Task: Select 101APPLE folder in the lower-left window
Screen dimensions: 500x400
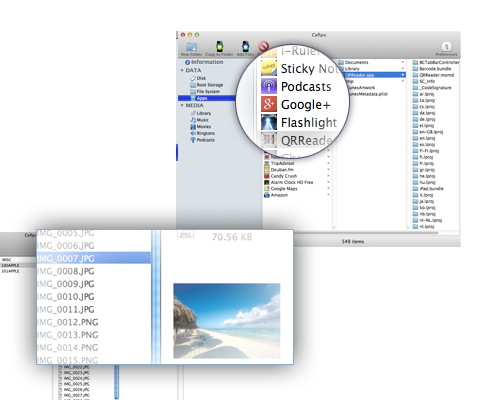Action: pos(10,271)
